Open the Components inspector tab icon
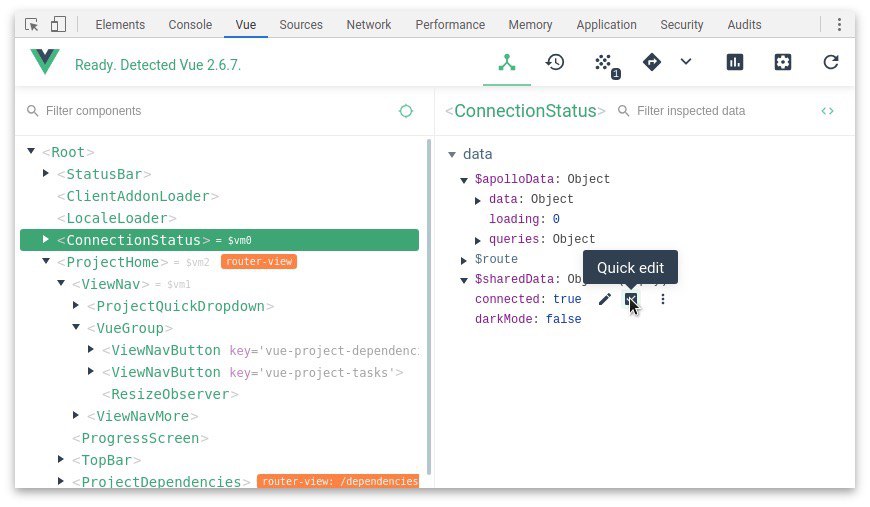 click(508, 63)
